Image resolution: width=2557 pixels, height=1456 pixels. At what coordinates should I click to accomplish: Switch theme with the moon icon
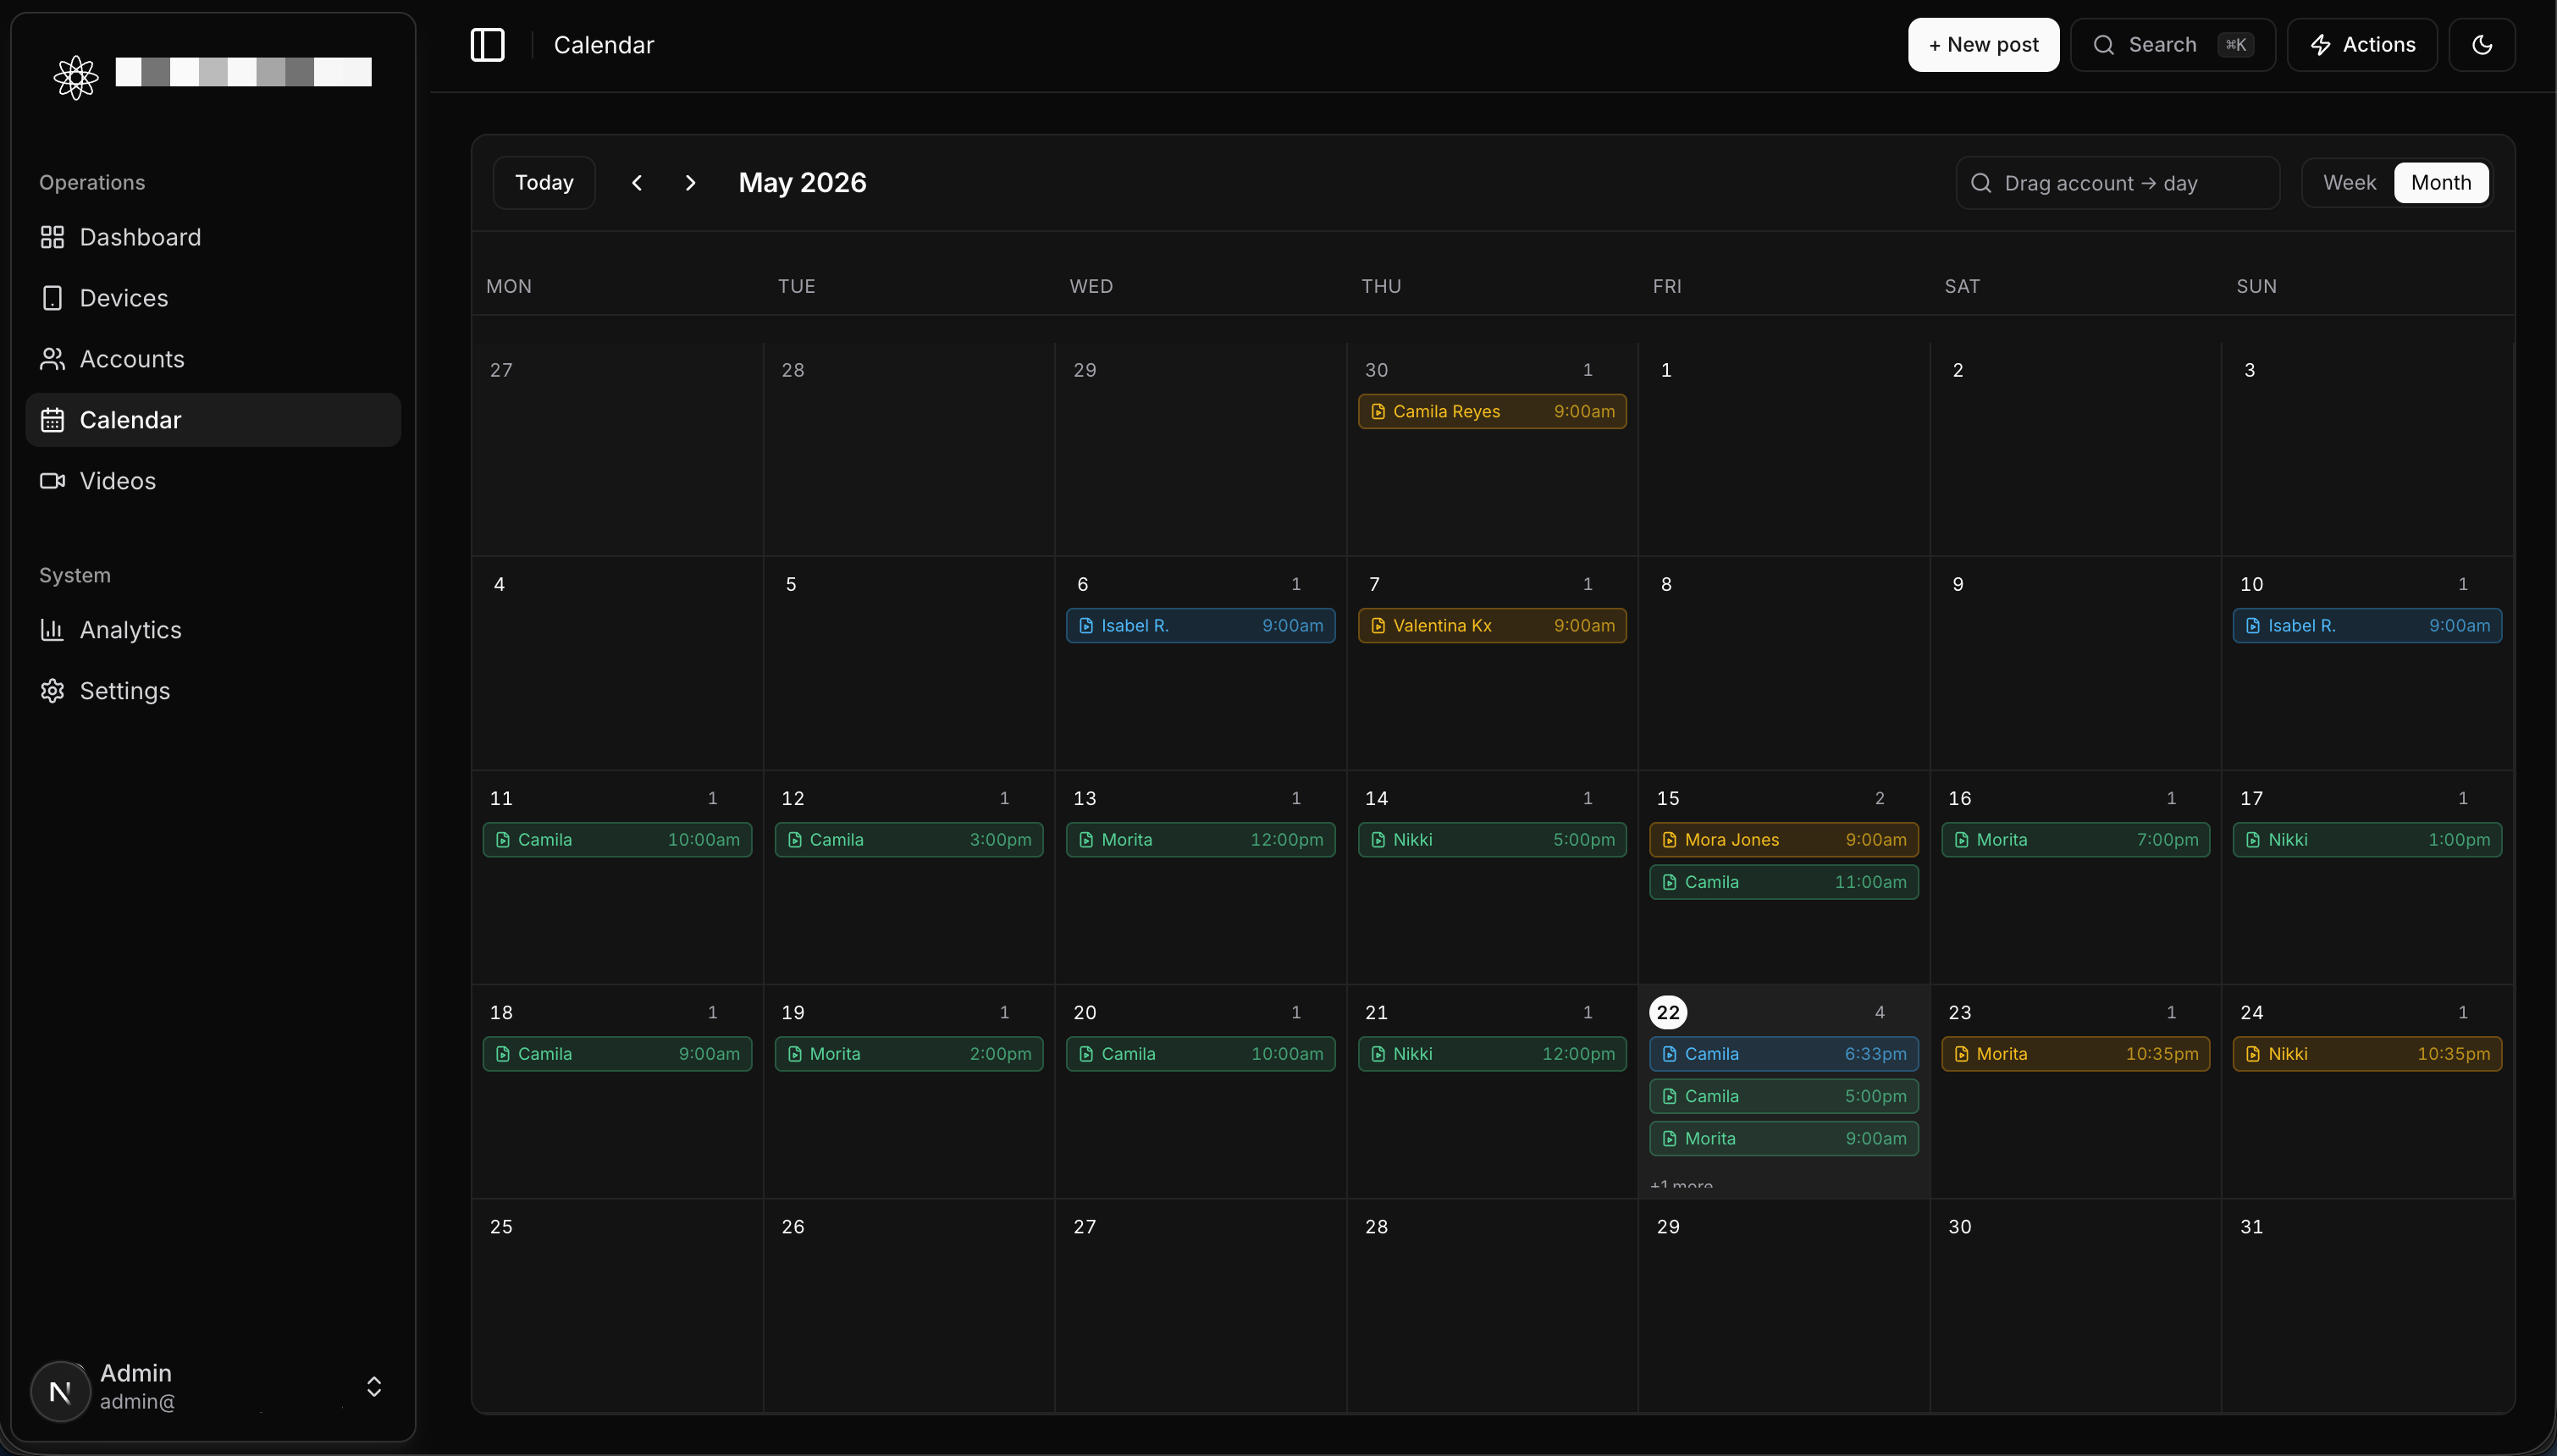pos(2481,45)
